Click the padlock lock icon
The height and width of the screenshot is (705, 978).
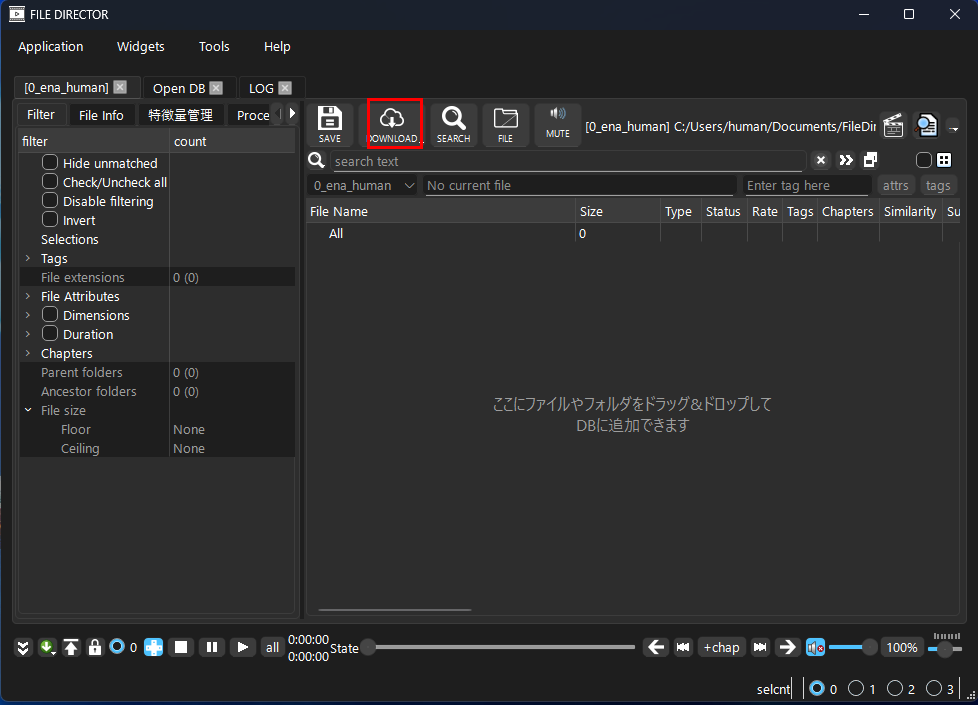click(x=95, y=647)
